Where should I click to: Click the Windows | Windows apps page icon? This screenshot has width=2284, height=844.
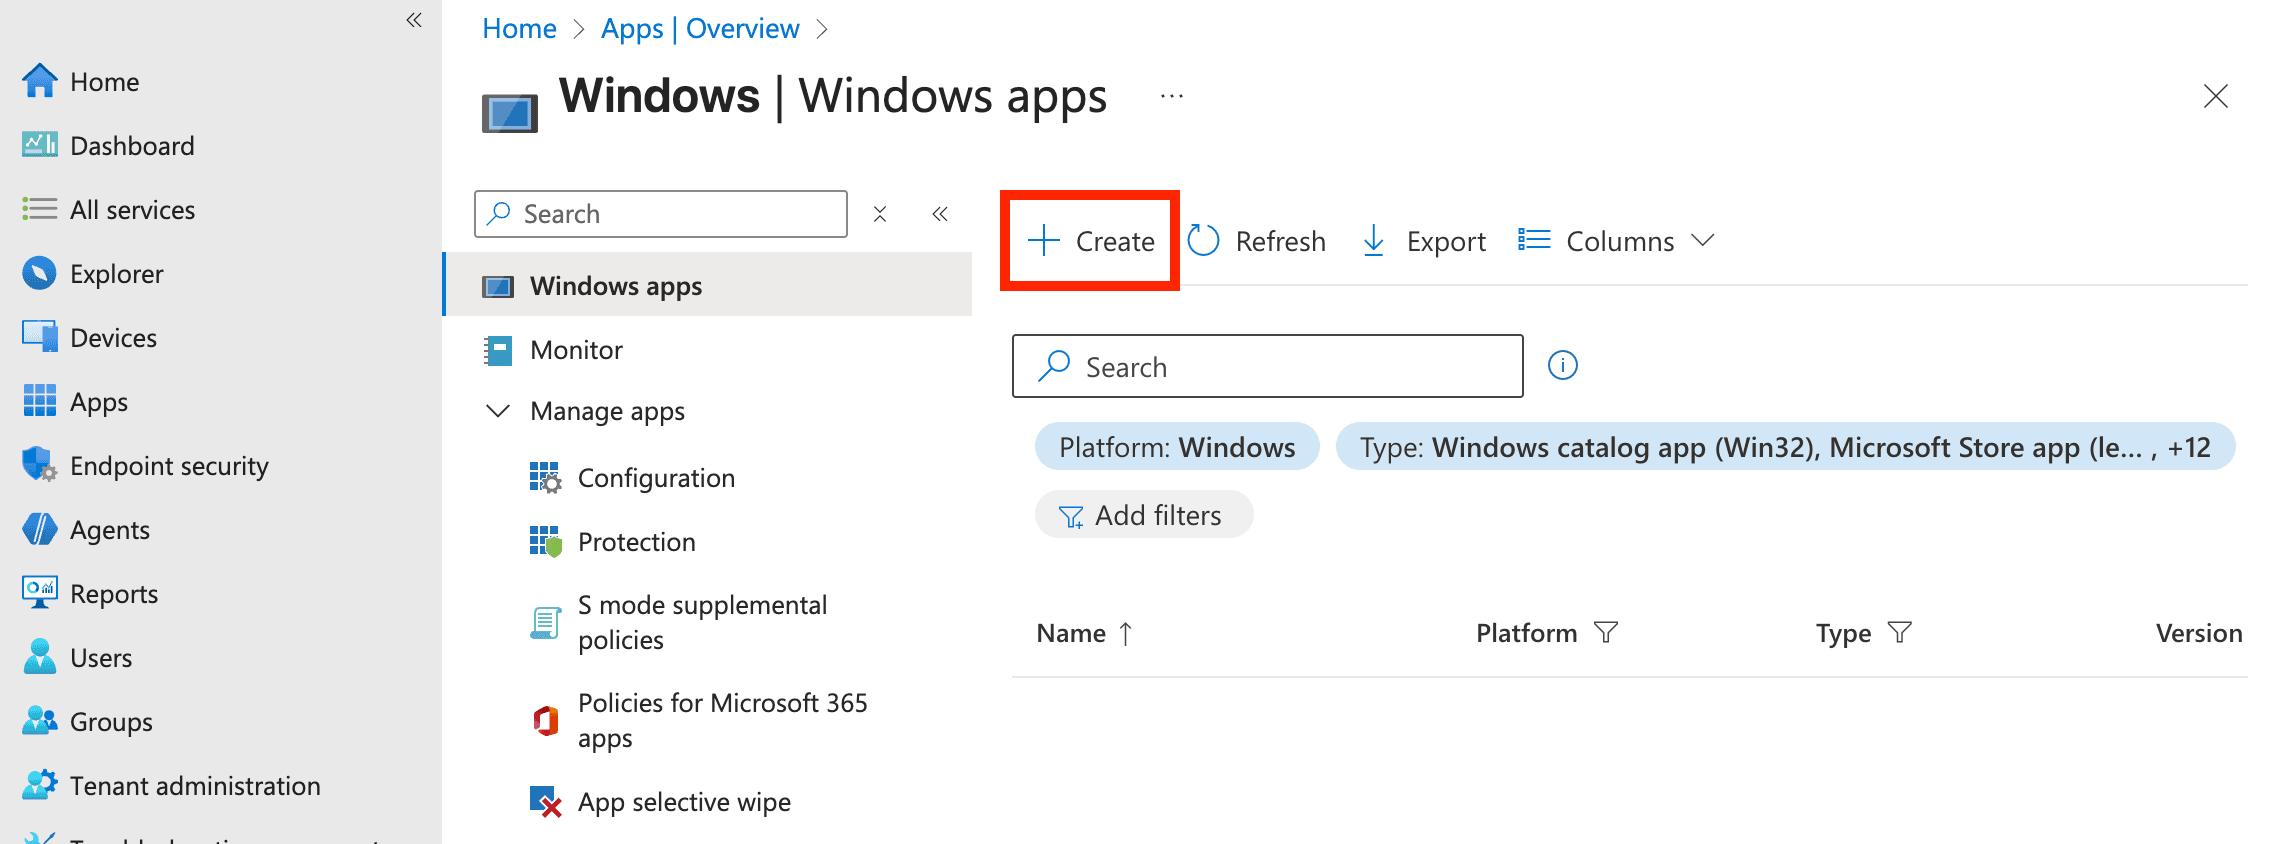[x=510, y=113]
